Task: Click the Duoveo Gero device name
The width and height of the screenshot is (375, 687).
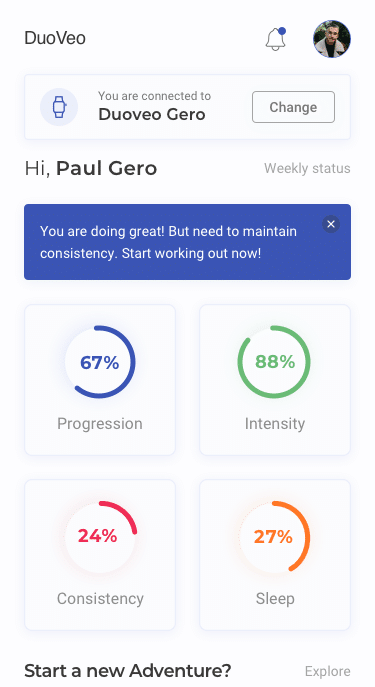Action: [152, 114]
